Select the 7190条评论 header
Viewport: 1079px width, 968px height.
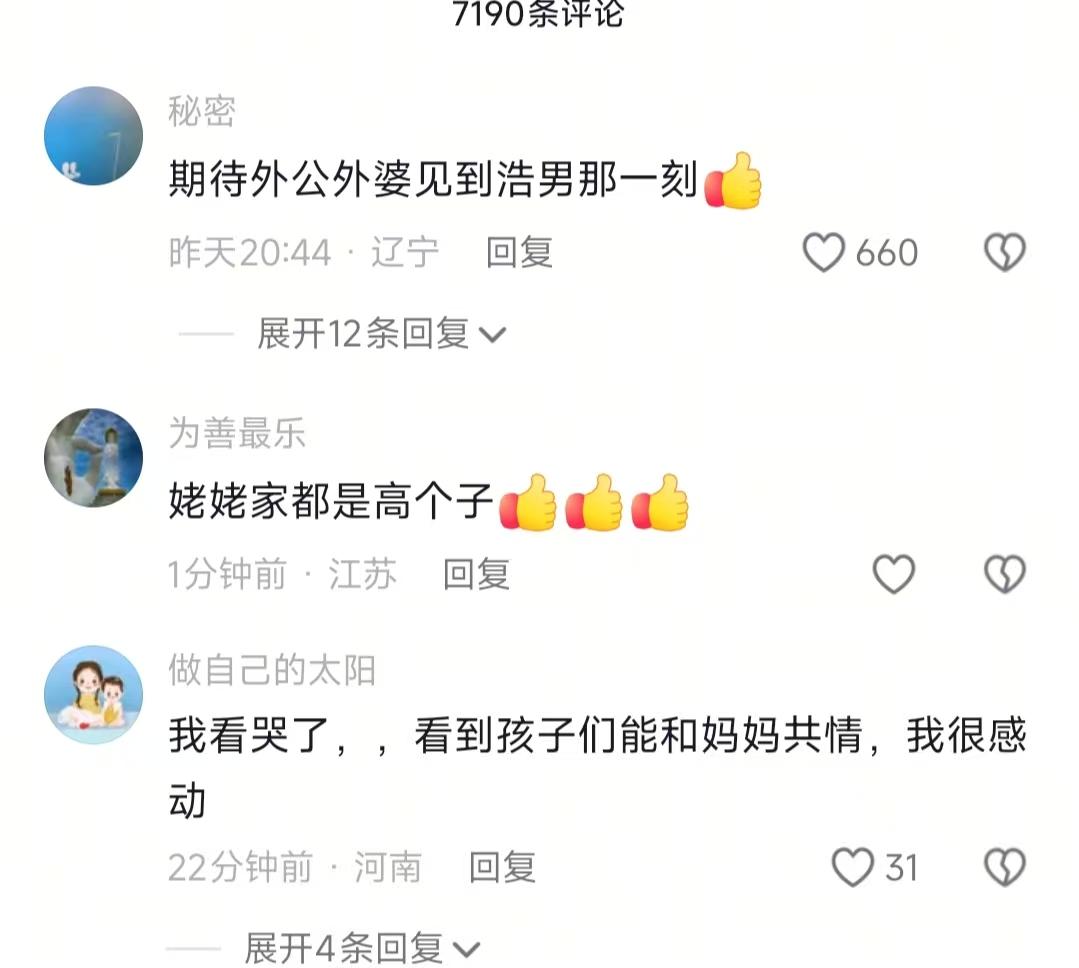(538, 14)
